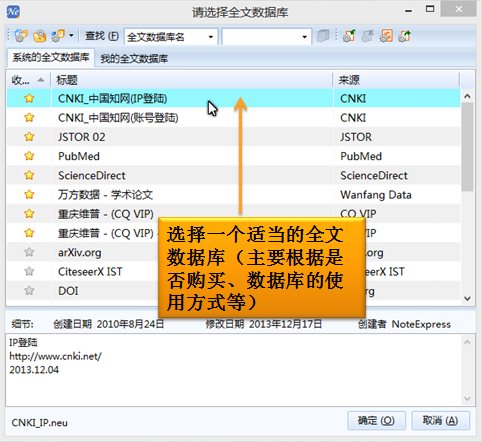Sort by the 标题 column header
The height and width of the screenshot is (442, 482).
192,80
